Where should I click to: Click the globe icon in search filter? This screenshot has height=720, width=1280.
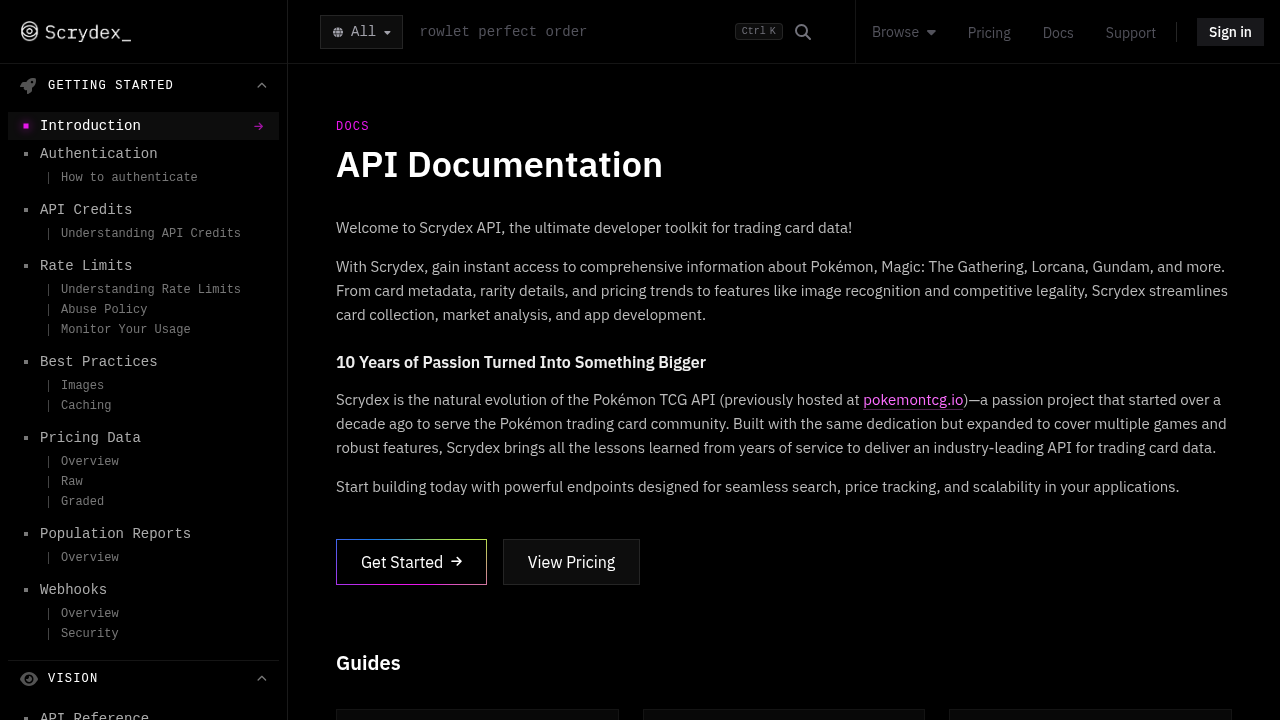coord(338,32)
